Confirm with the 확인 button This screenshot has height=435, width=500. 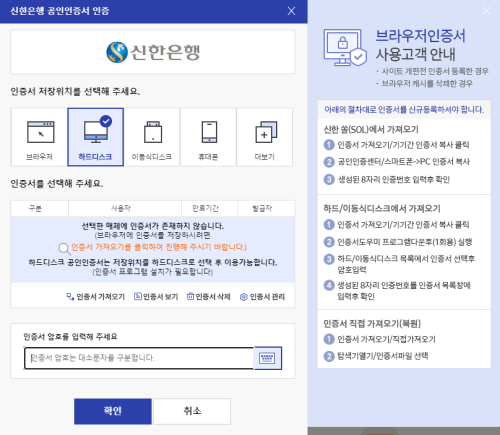click(x=113, y=411)
